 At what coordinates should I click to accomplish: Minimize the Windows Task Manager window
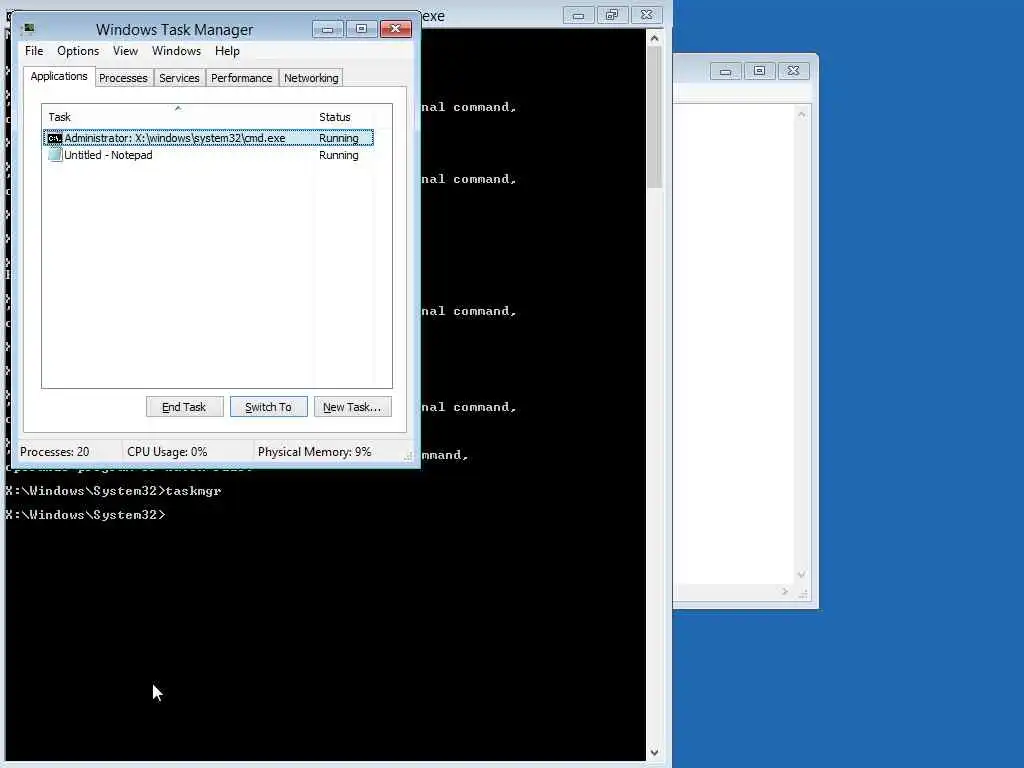(x=328, y=29)
